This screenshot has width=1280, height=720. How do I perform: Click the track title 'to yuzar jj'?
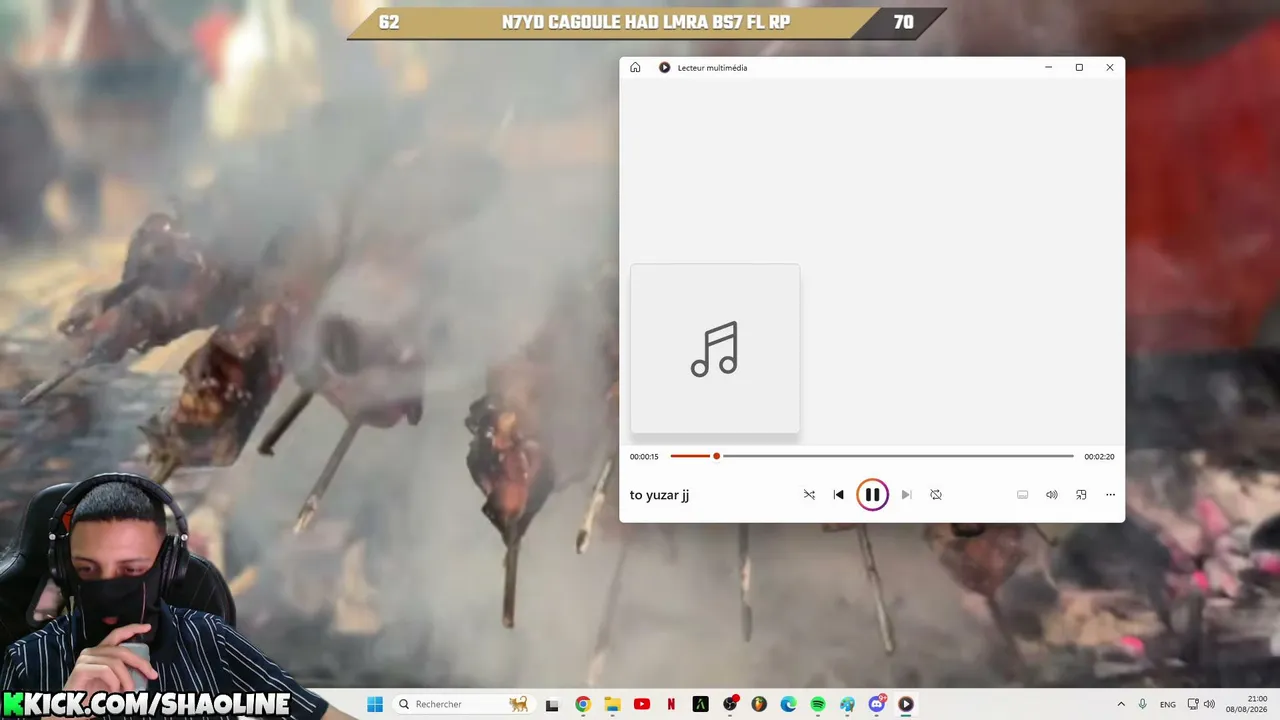pos(660,495)
